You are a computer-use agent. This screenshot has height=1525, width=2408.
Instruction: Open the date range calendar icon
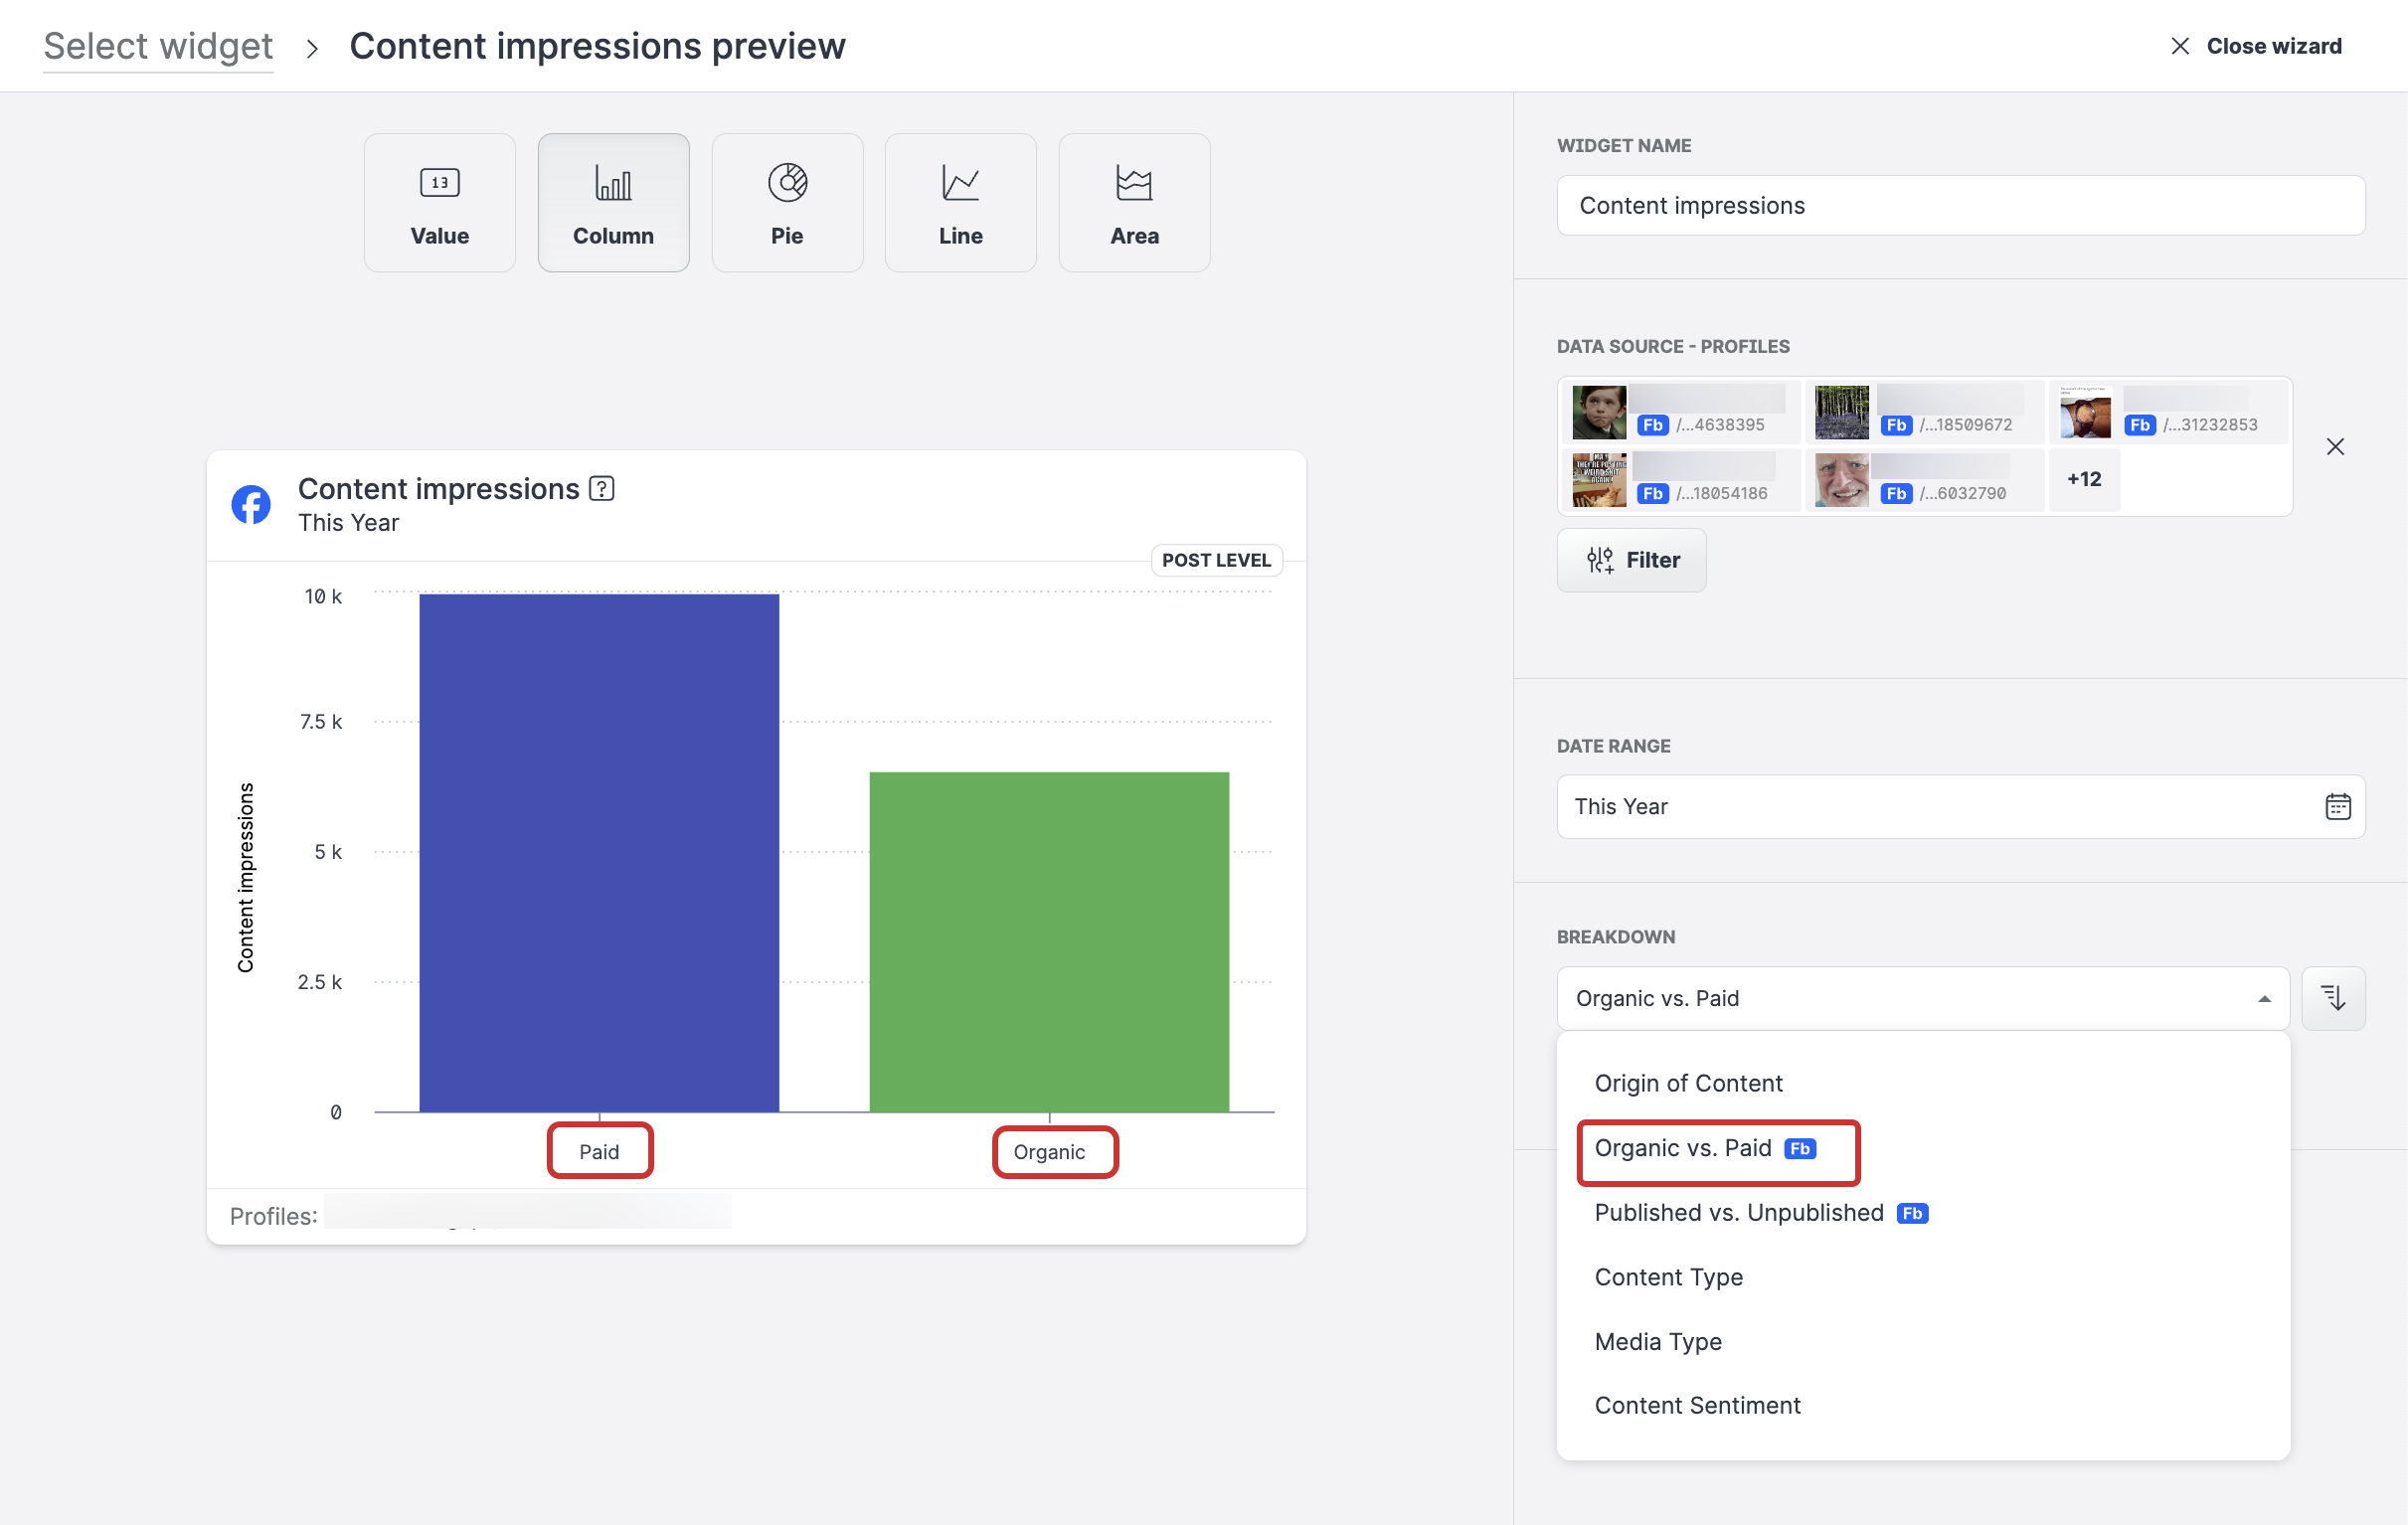point(2336,806)
